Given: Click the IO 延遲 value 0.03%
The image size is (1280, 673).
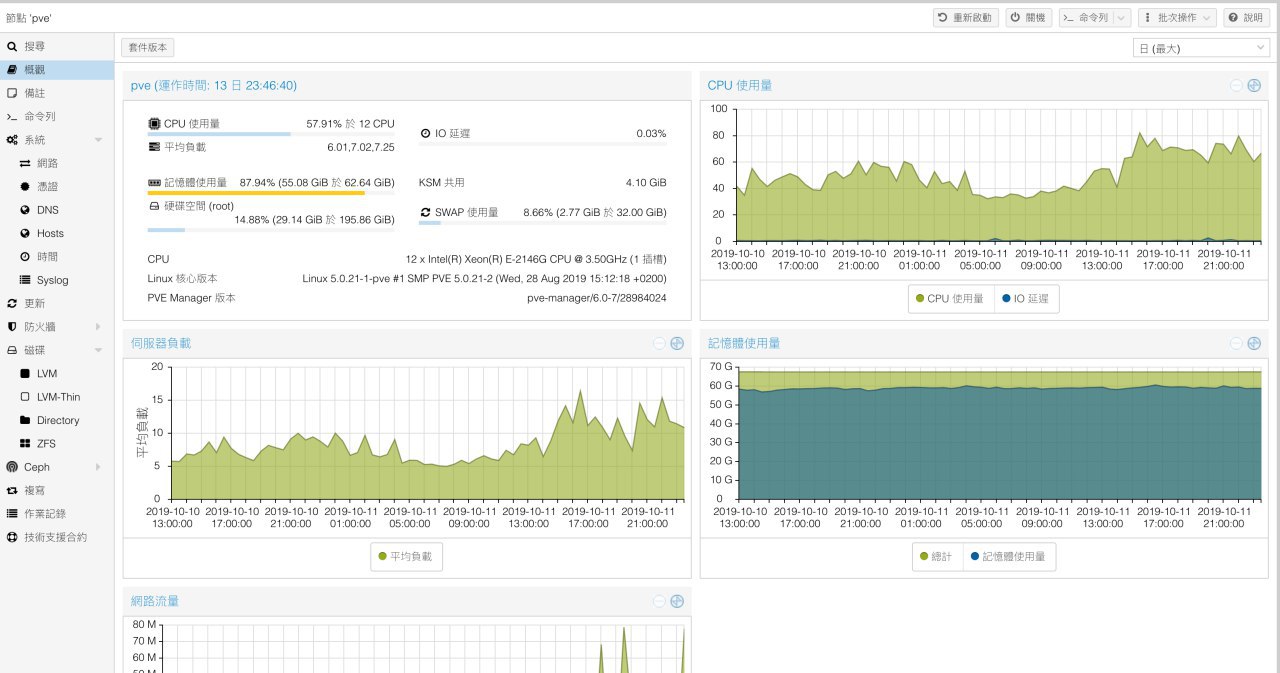Looking at the screenshot, I should click(x=651, y=133).
